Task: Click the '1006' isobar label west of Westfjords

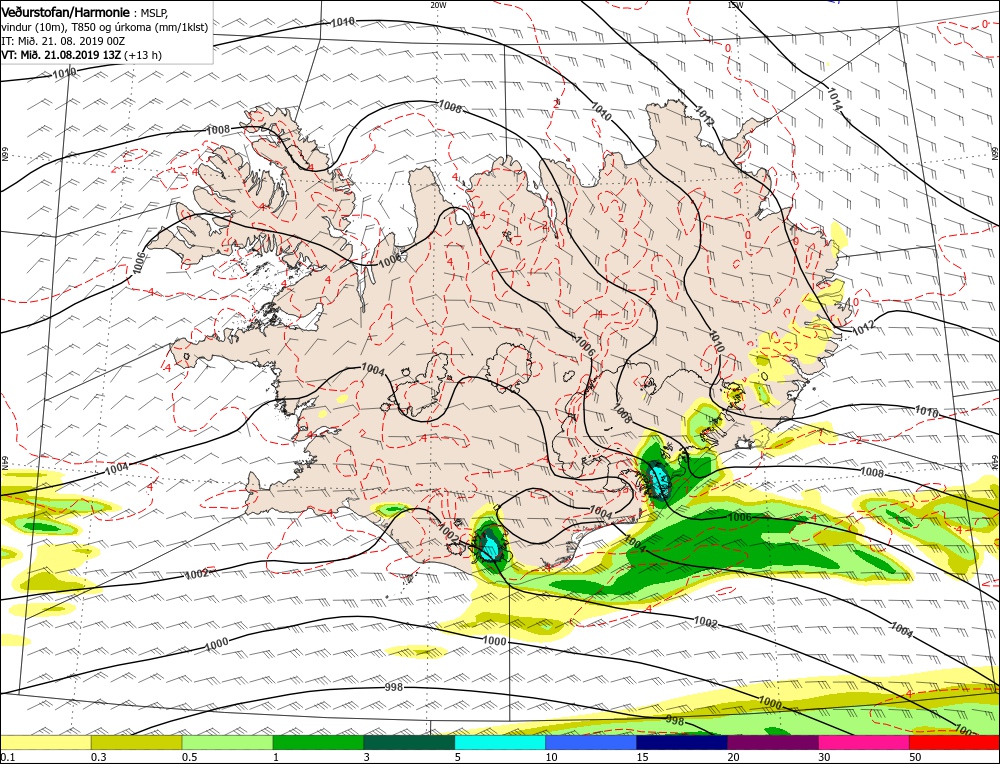Action: 139,263
